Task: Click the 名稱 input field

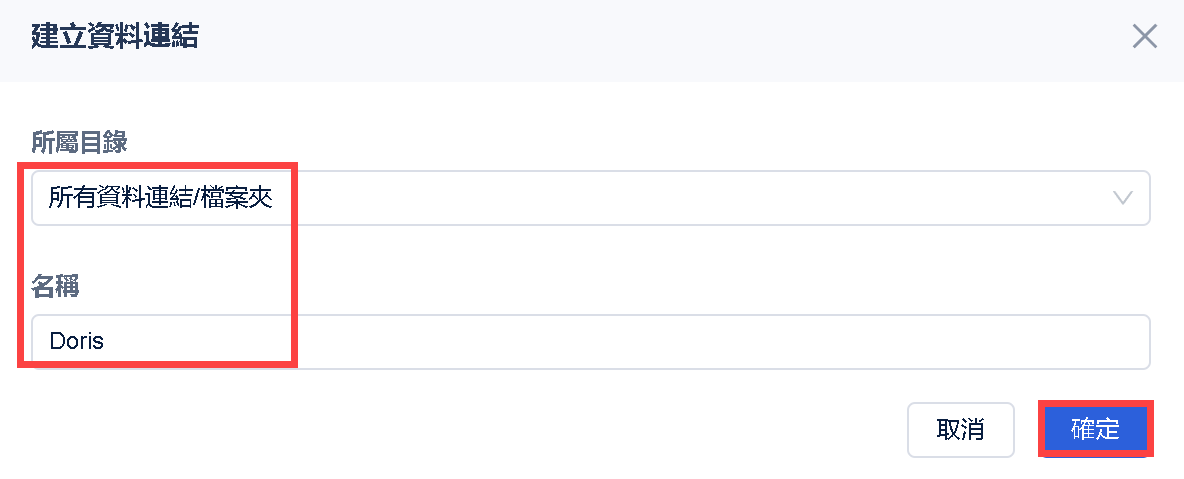Action: click(590, 342)
